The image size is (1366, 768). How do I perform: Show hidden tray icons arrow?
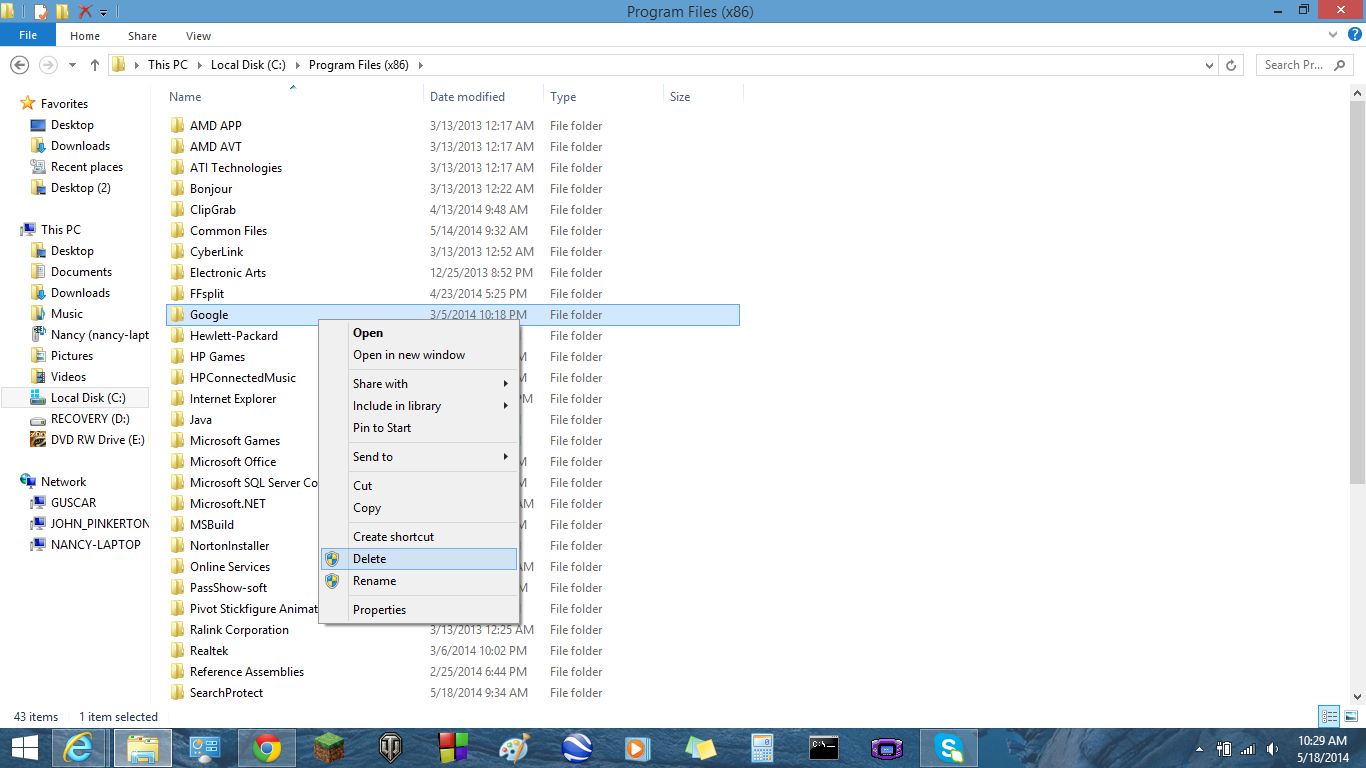1200,749
